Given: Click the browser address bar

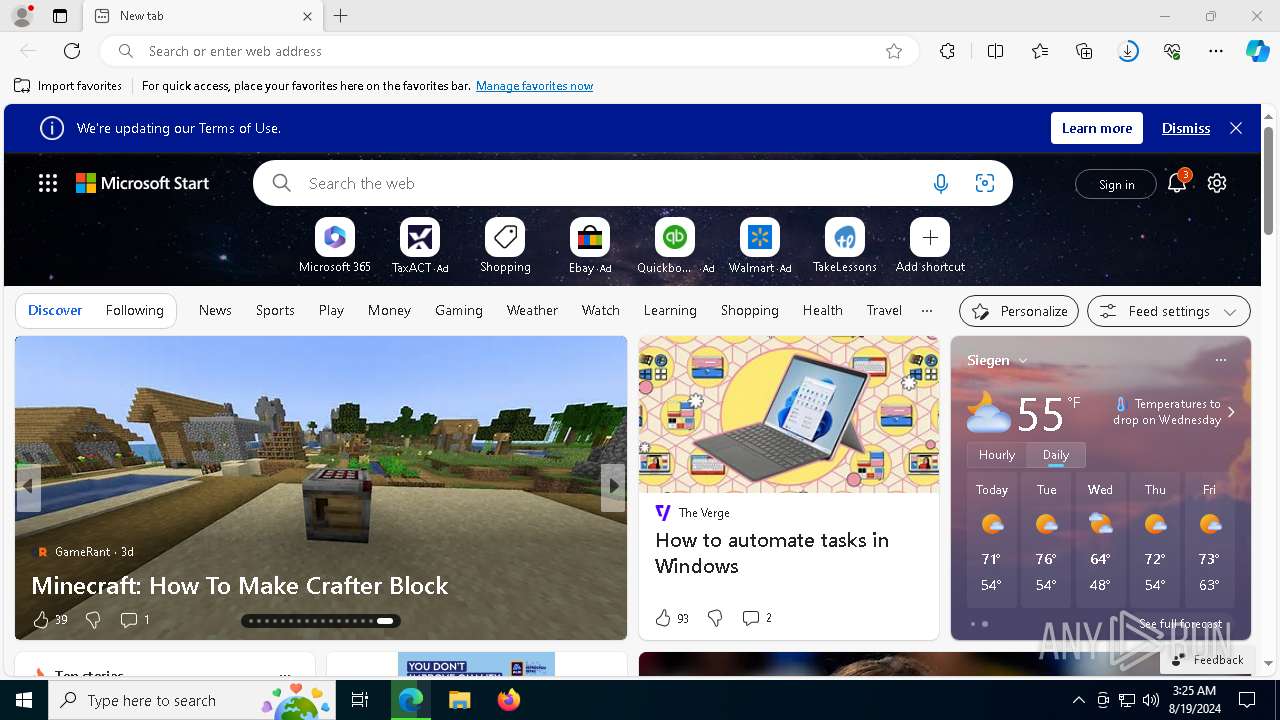Looking at the screenshot, I should (510, 51).
